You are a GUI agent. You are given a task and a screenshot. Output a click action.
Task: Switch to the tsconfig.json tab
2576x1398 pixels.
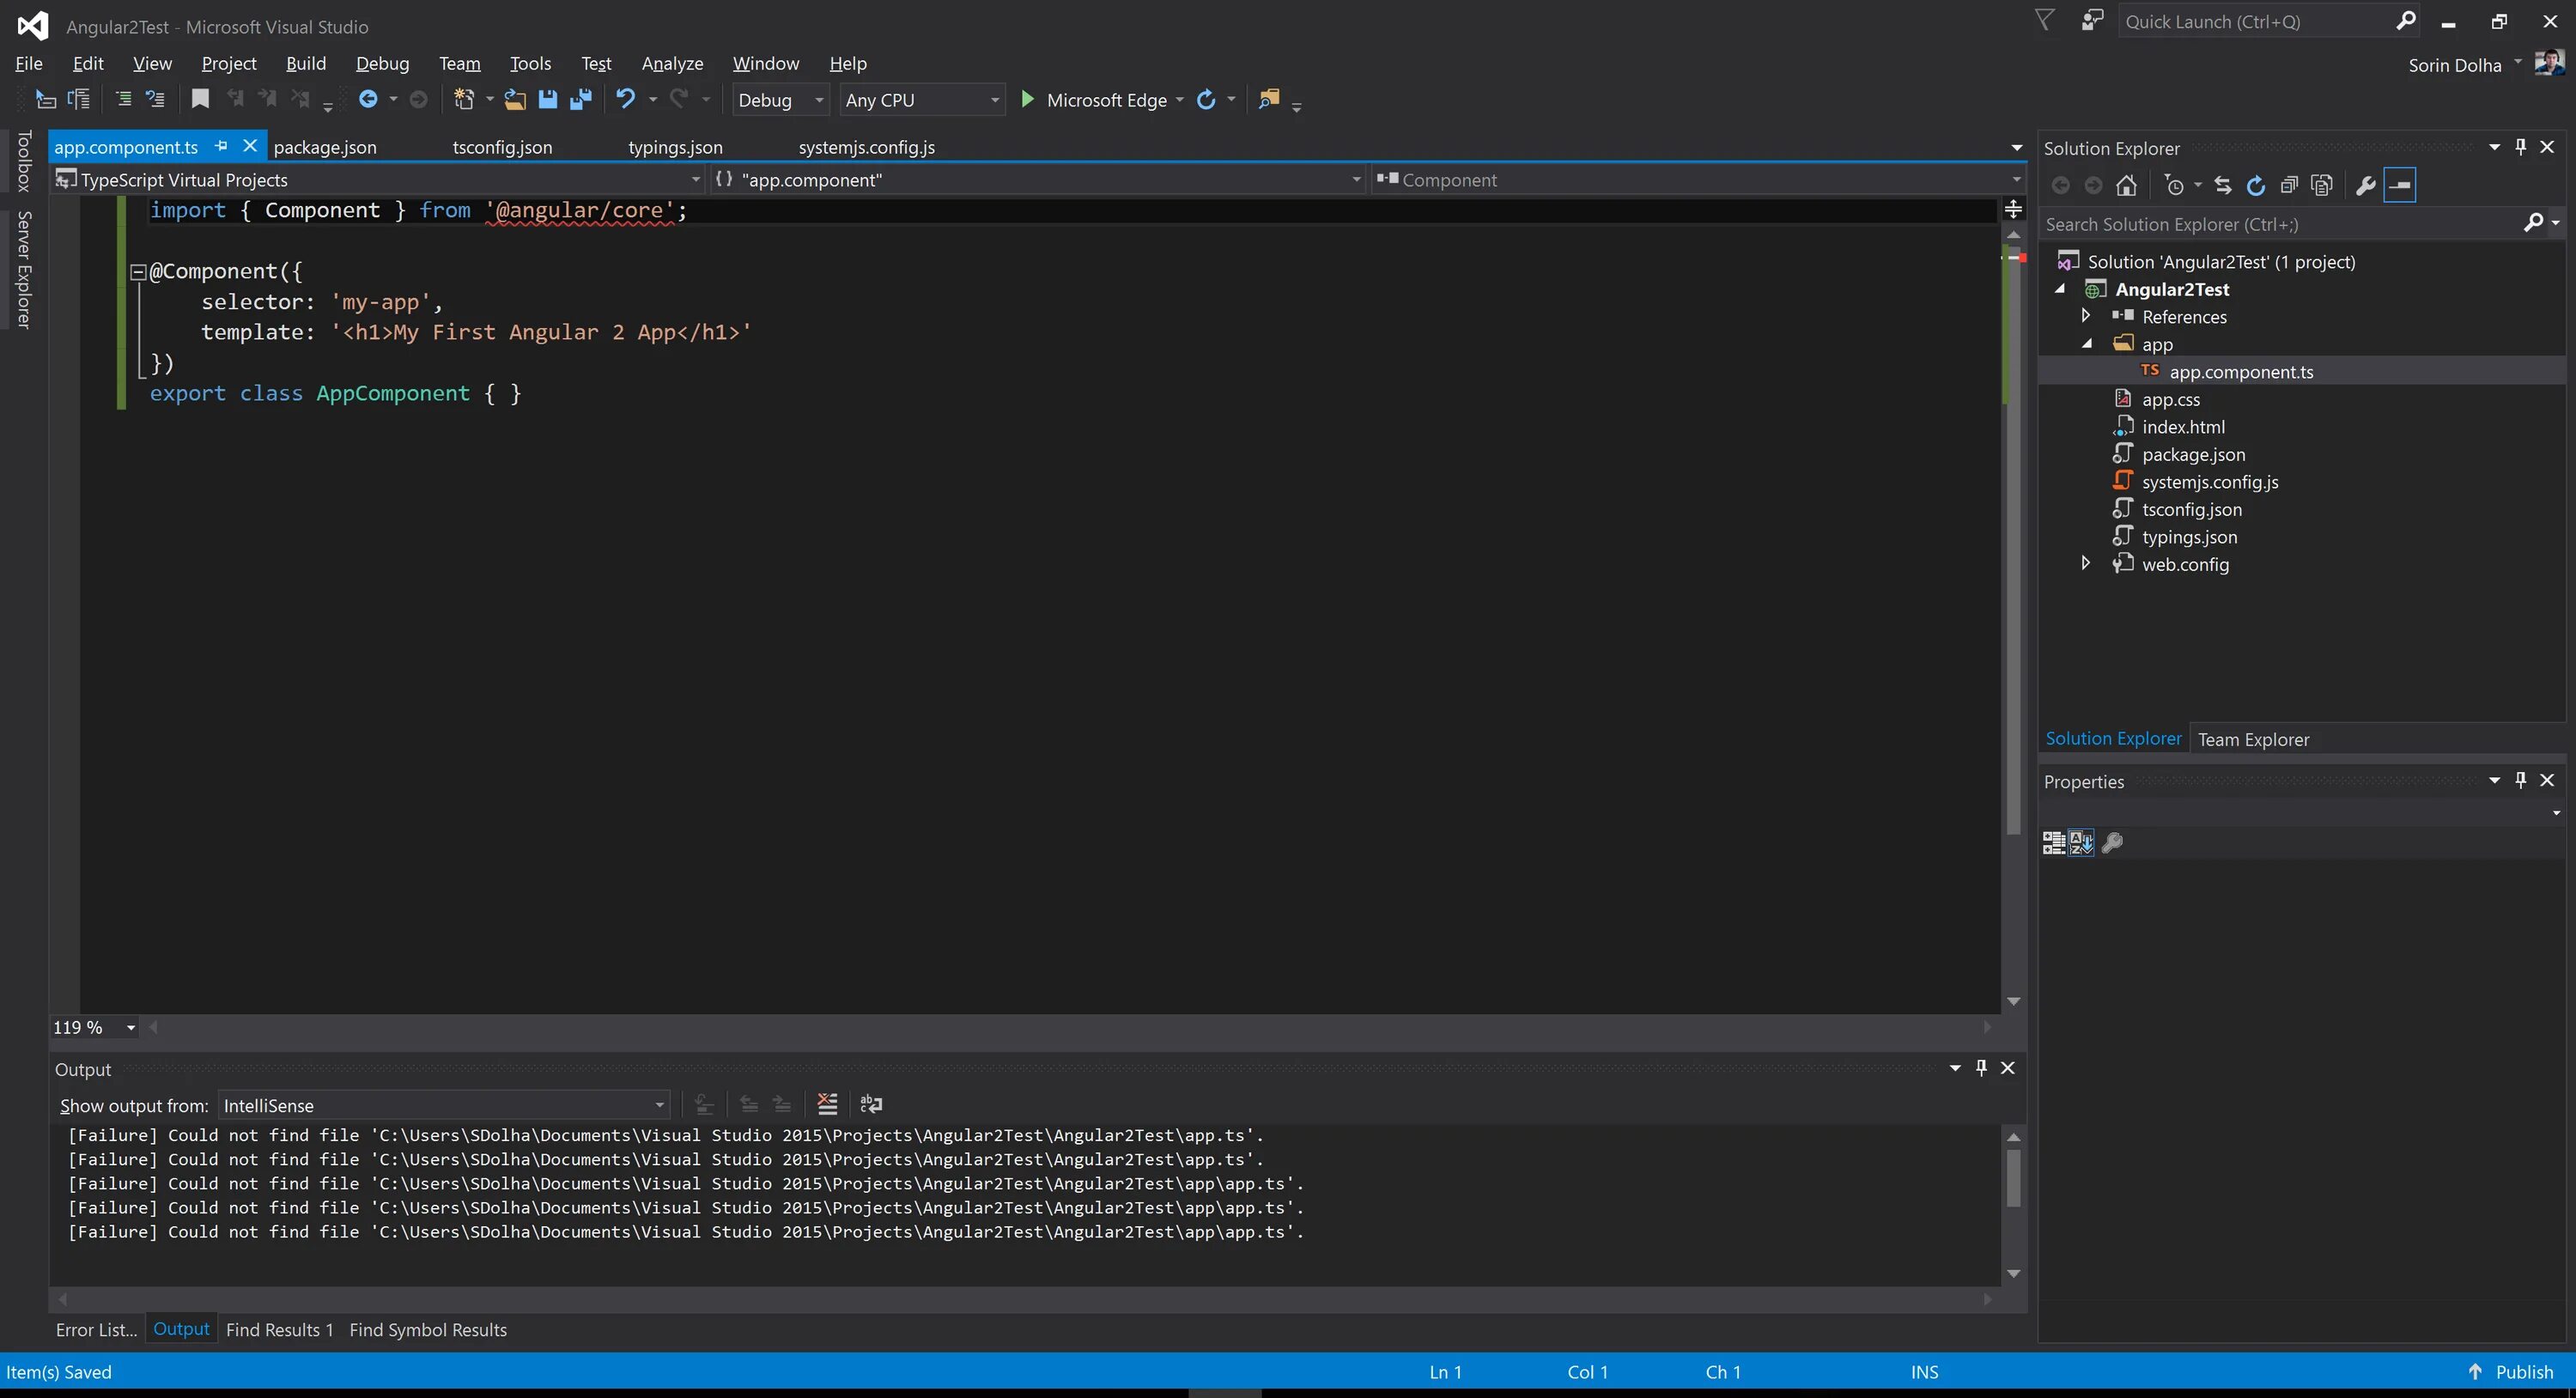(x=502, y=147)
